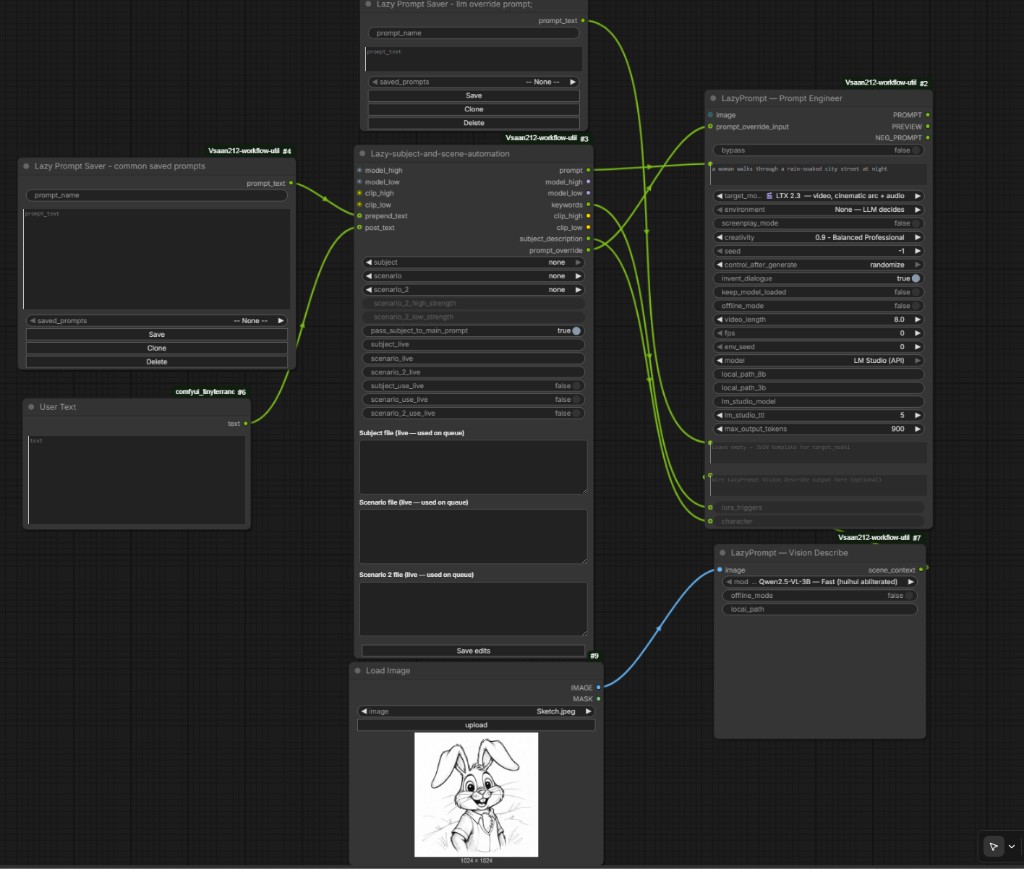Click Save in llm override prompt node
1024x869 pixels.
[473, 95]
